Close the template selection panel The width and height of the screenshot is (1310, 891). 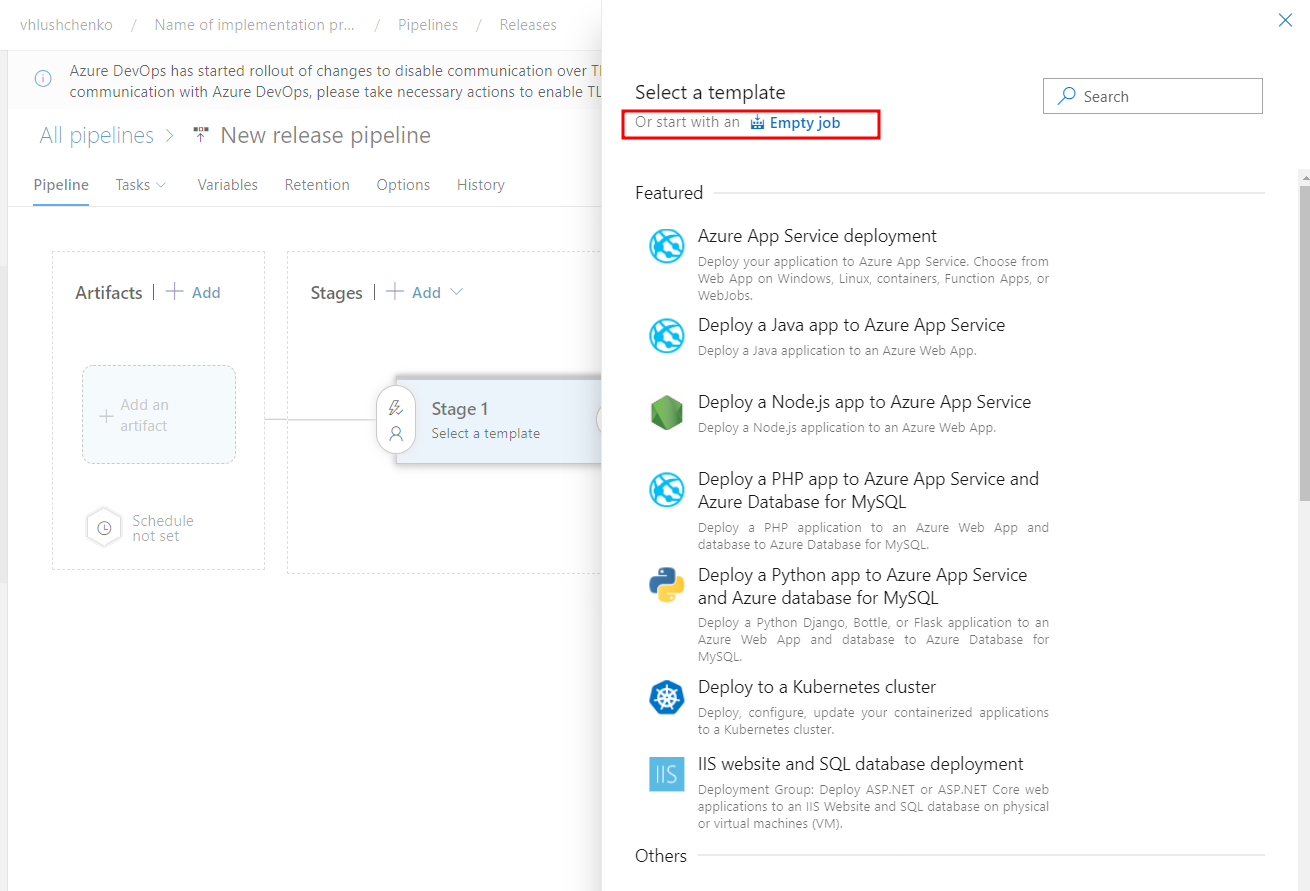(1285, 20)
